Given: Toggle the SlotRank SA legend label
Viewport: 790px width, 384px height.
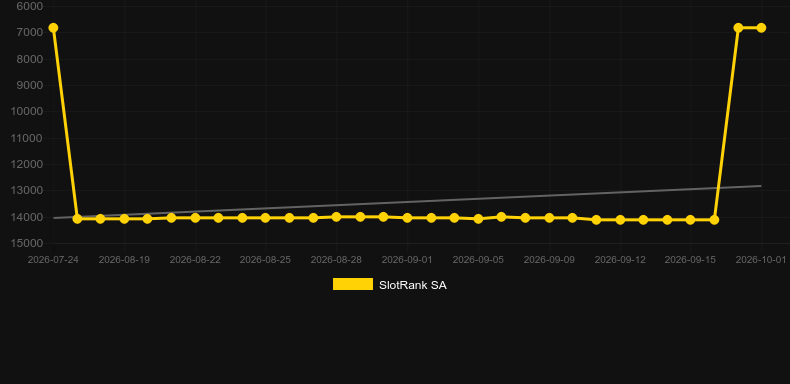Looking at the screenshot, I should pyautogui.click(x=413, y=285).
